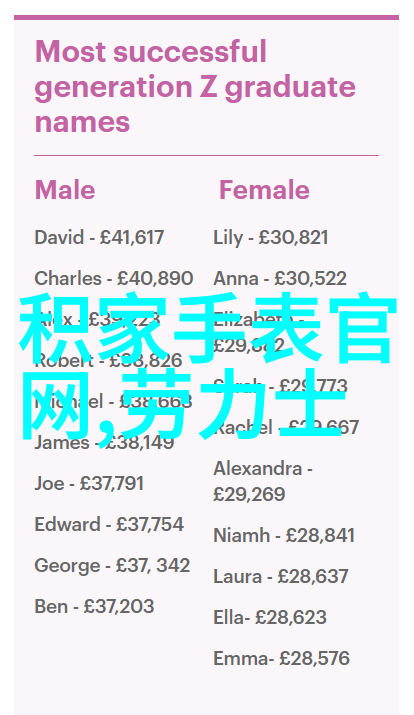
Task: Click the Ben - £37,203 entry
Action: click(x=94, y=606)
